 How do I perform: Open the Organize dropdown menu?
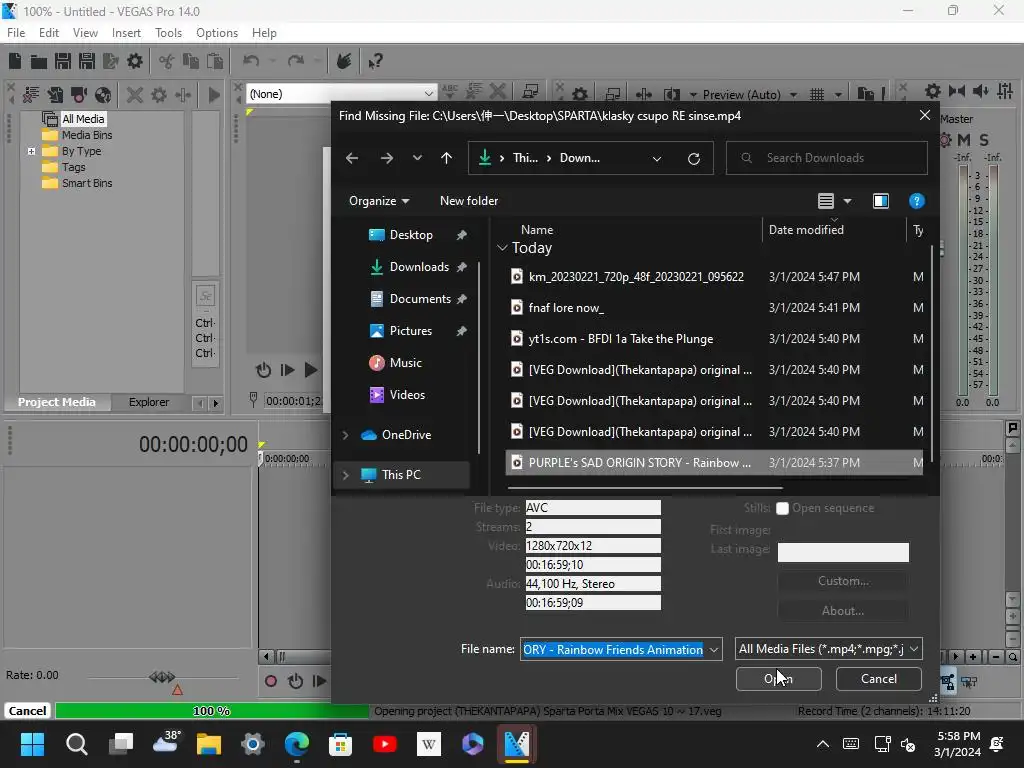[379, 201]
